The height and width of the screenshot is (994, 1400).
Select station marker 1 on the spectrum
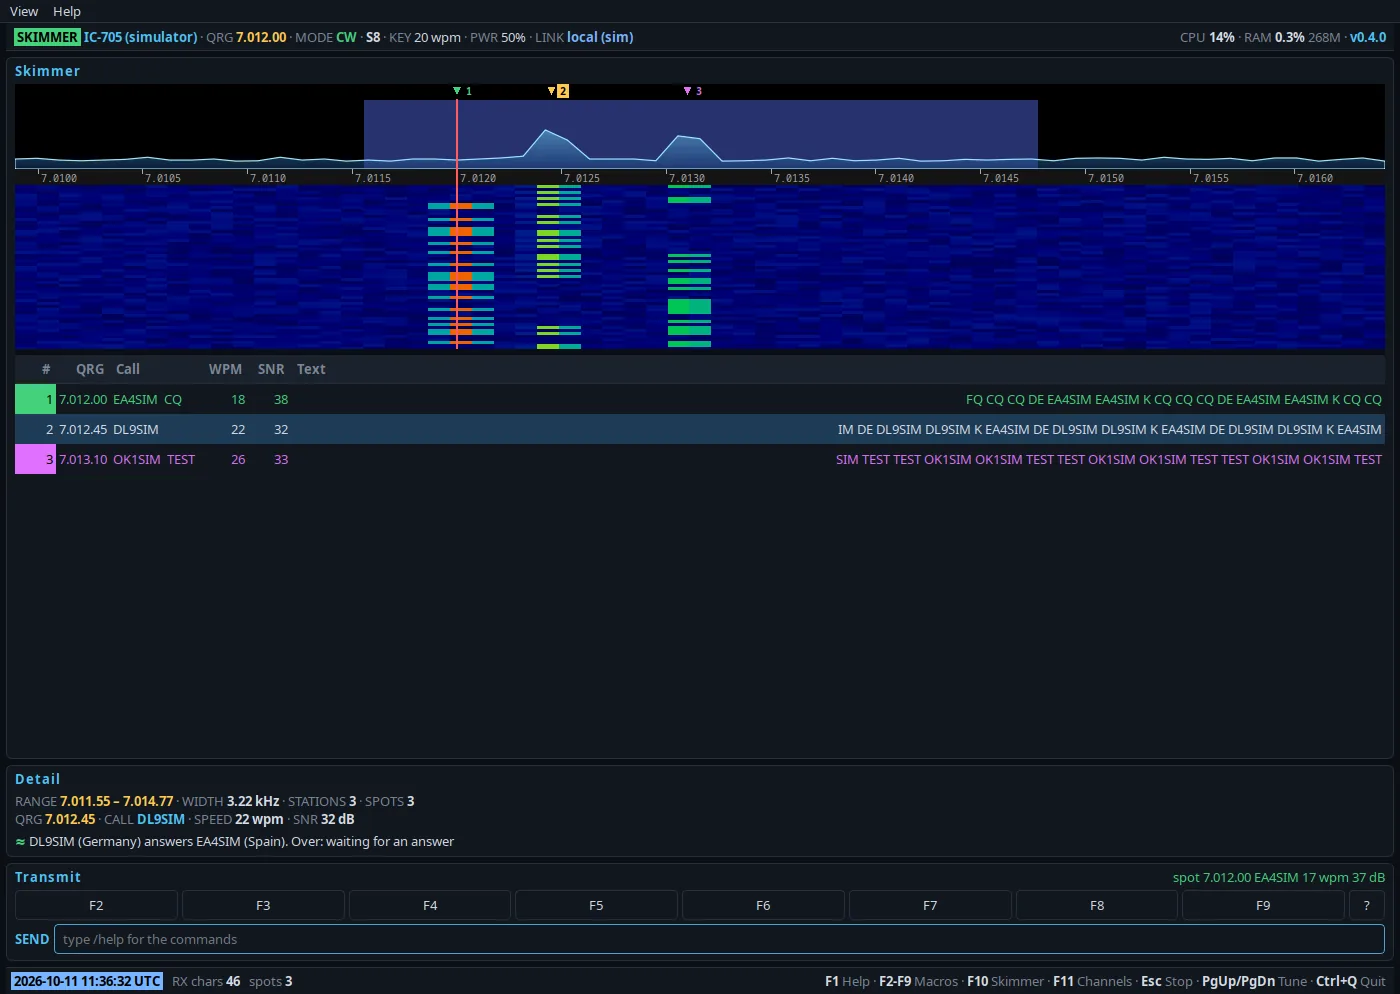(x=462, y=91)
